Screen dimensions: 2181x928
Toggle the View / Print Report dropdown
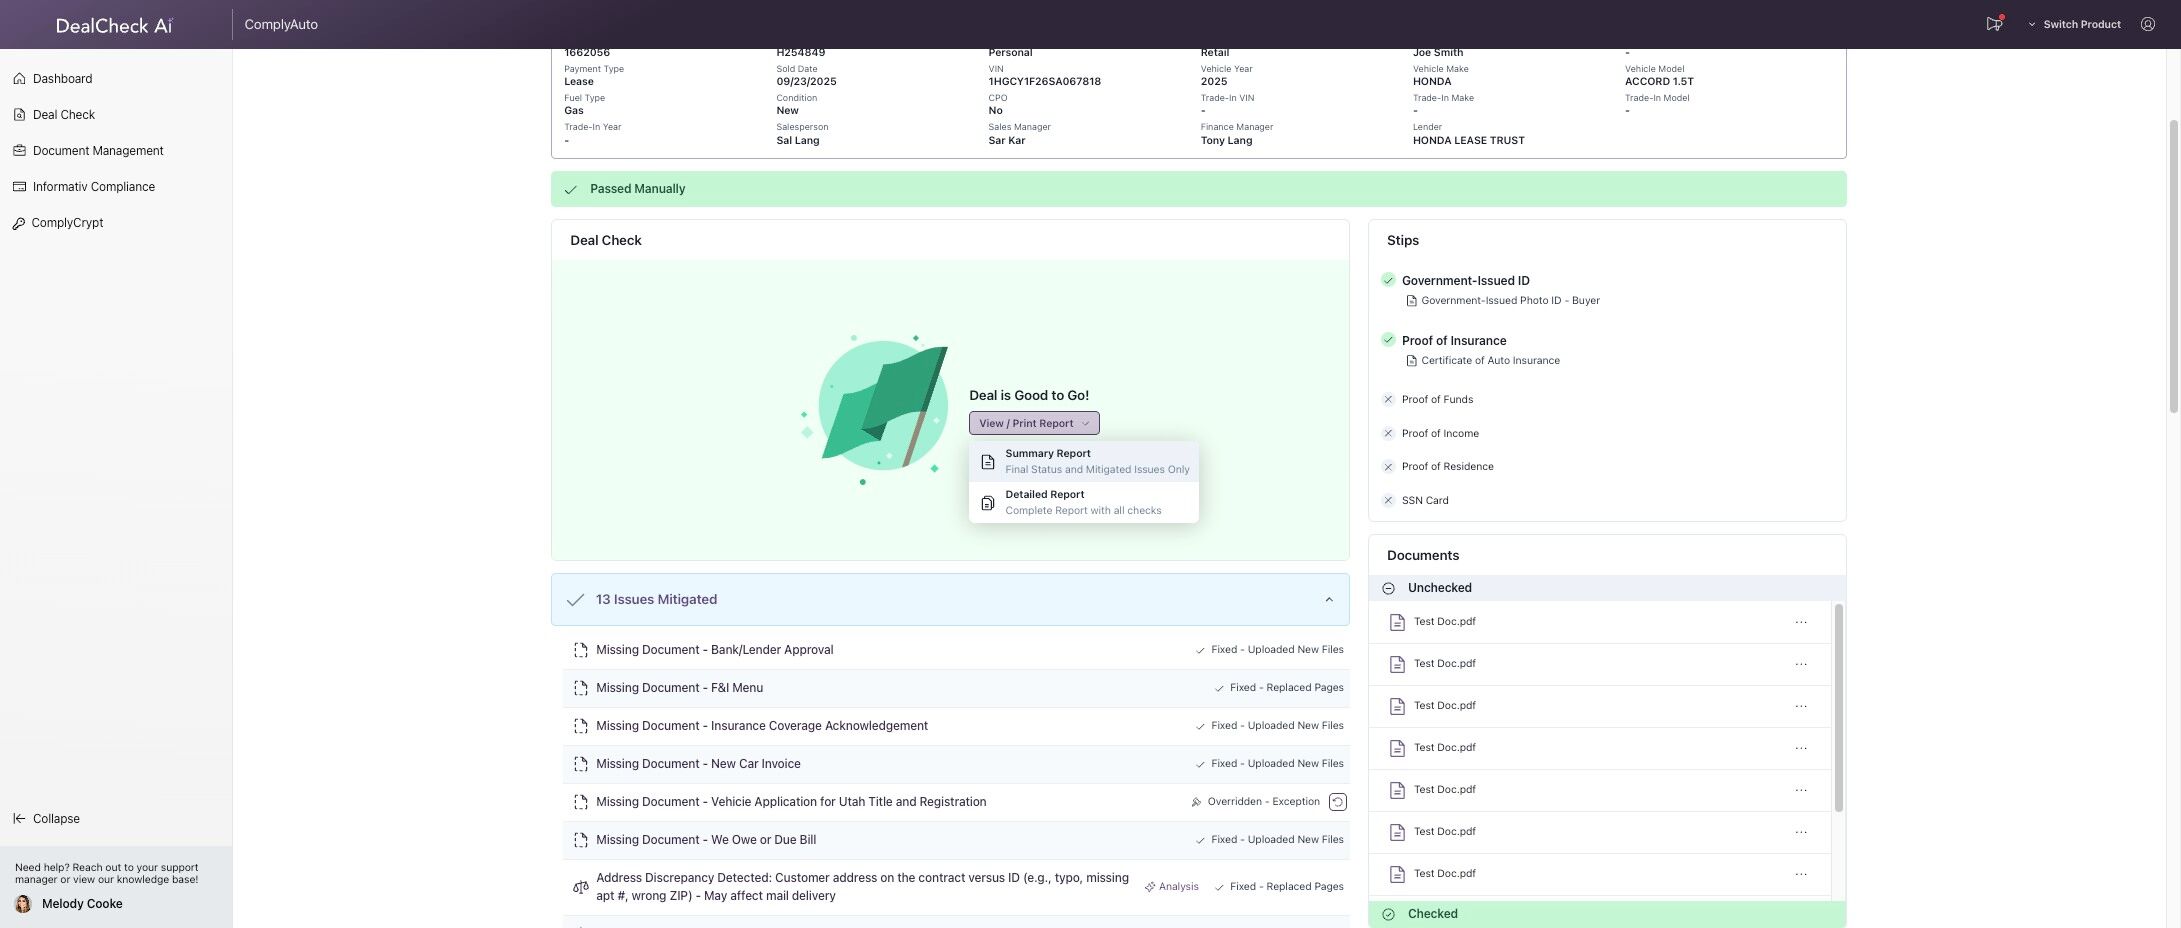(x=1034, y=424)
